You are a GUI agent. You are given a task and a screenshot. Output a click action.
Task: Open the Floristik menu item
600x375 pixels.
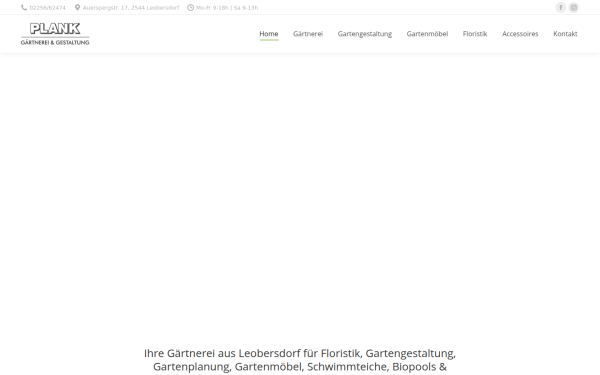475,34
